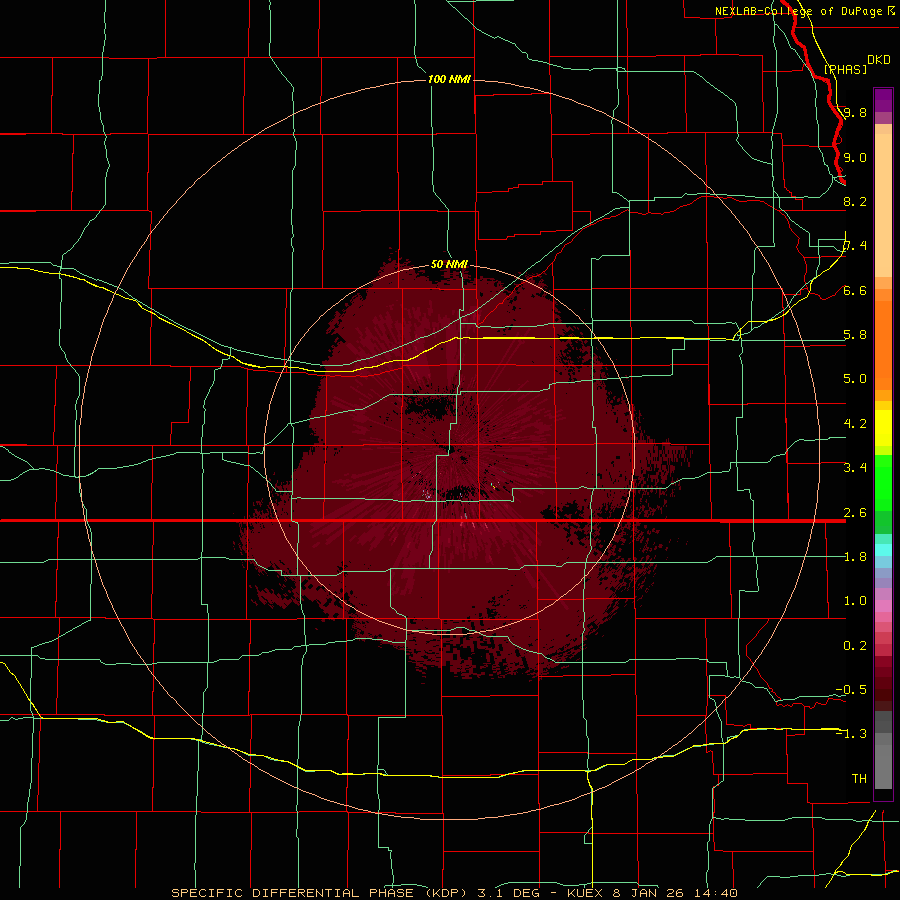
Task: Select the 0.2 legend value
Action: tap(855, 646)
